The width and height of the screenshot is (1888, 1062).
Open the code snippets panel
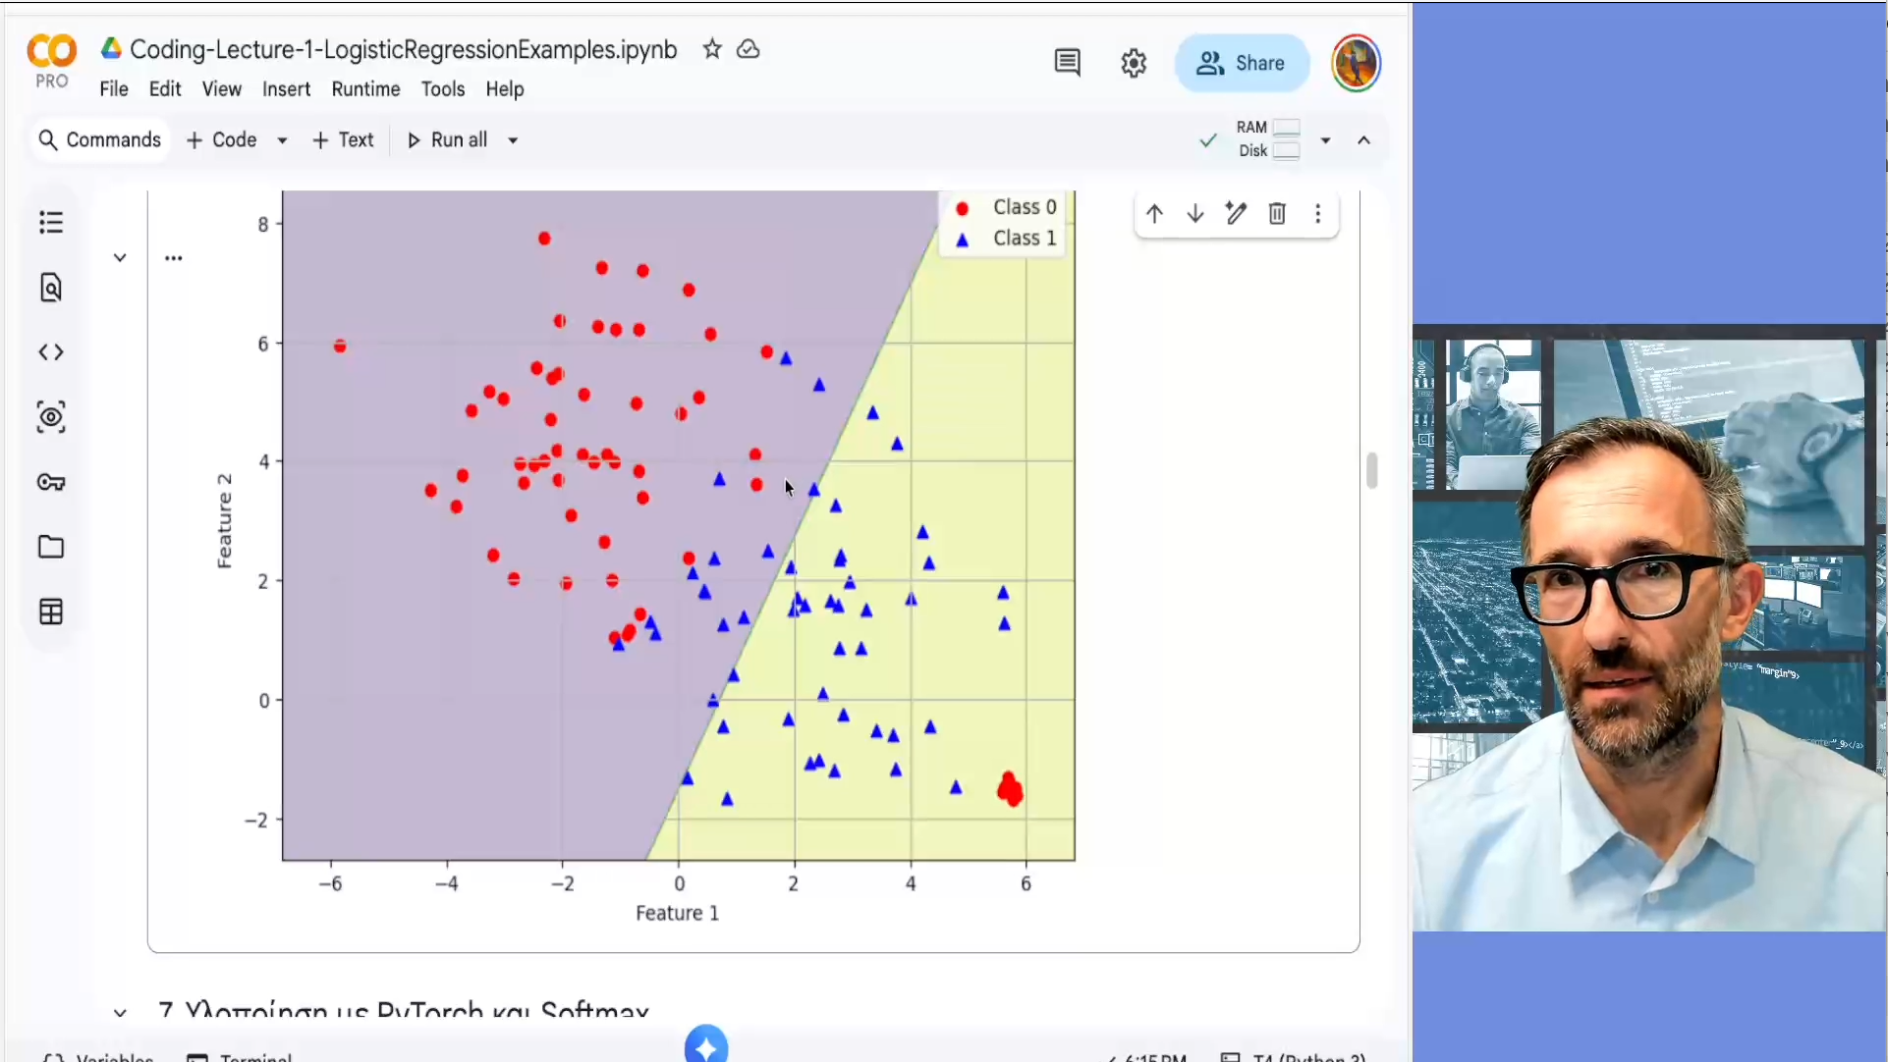pos(51,352)
